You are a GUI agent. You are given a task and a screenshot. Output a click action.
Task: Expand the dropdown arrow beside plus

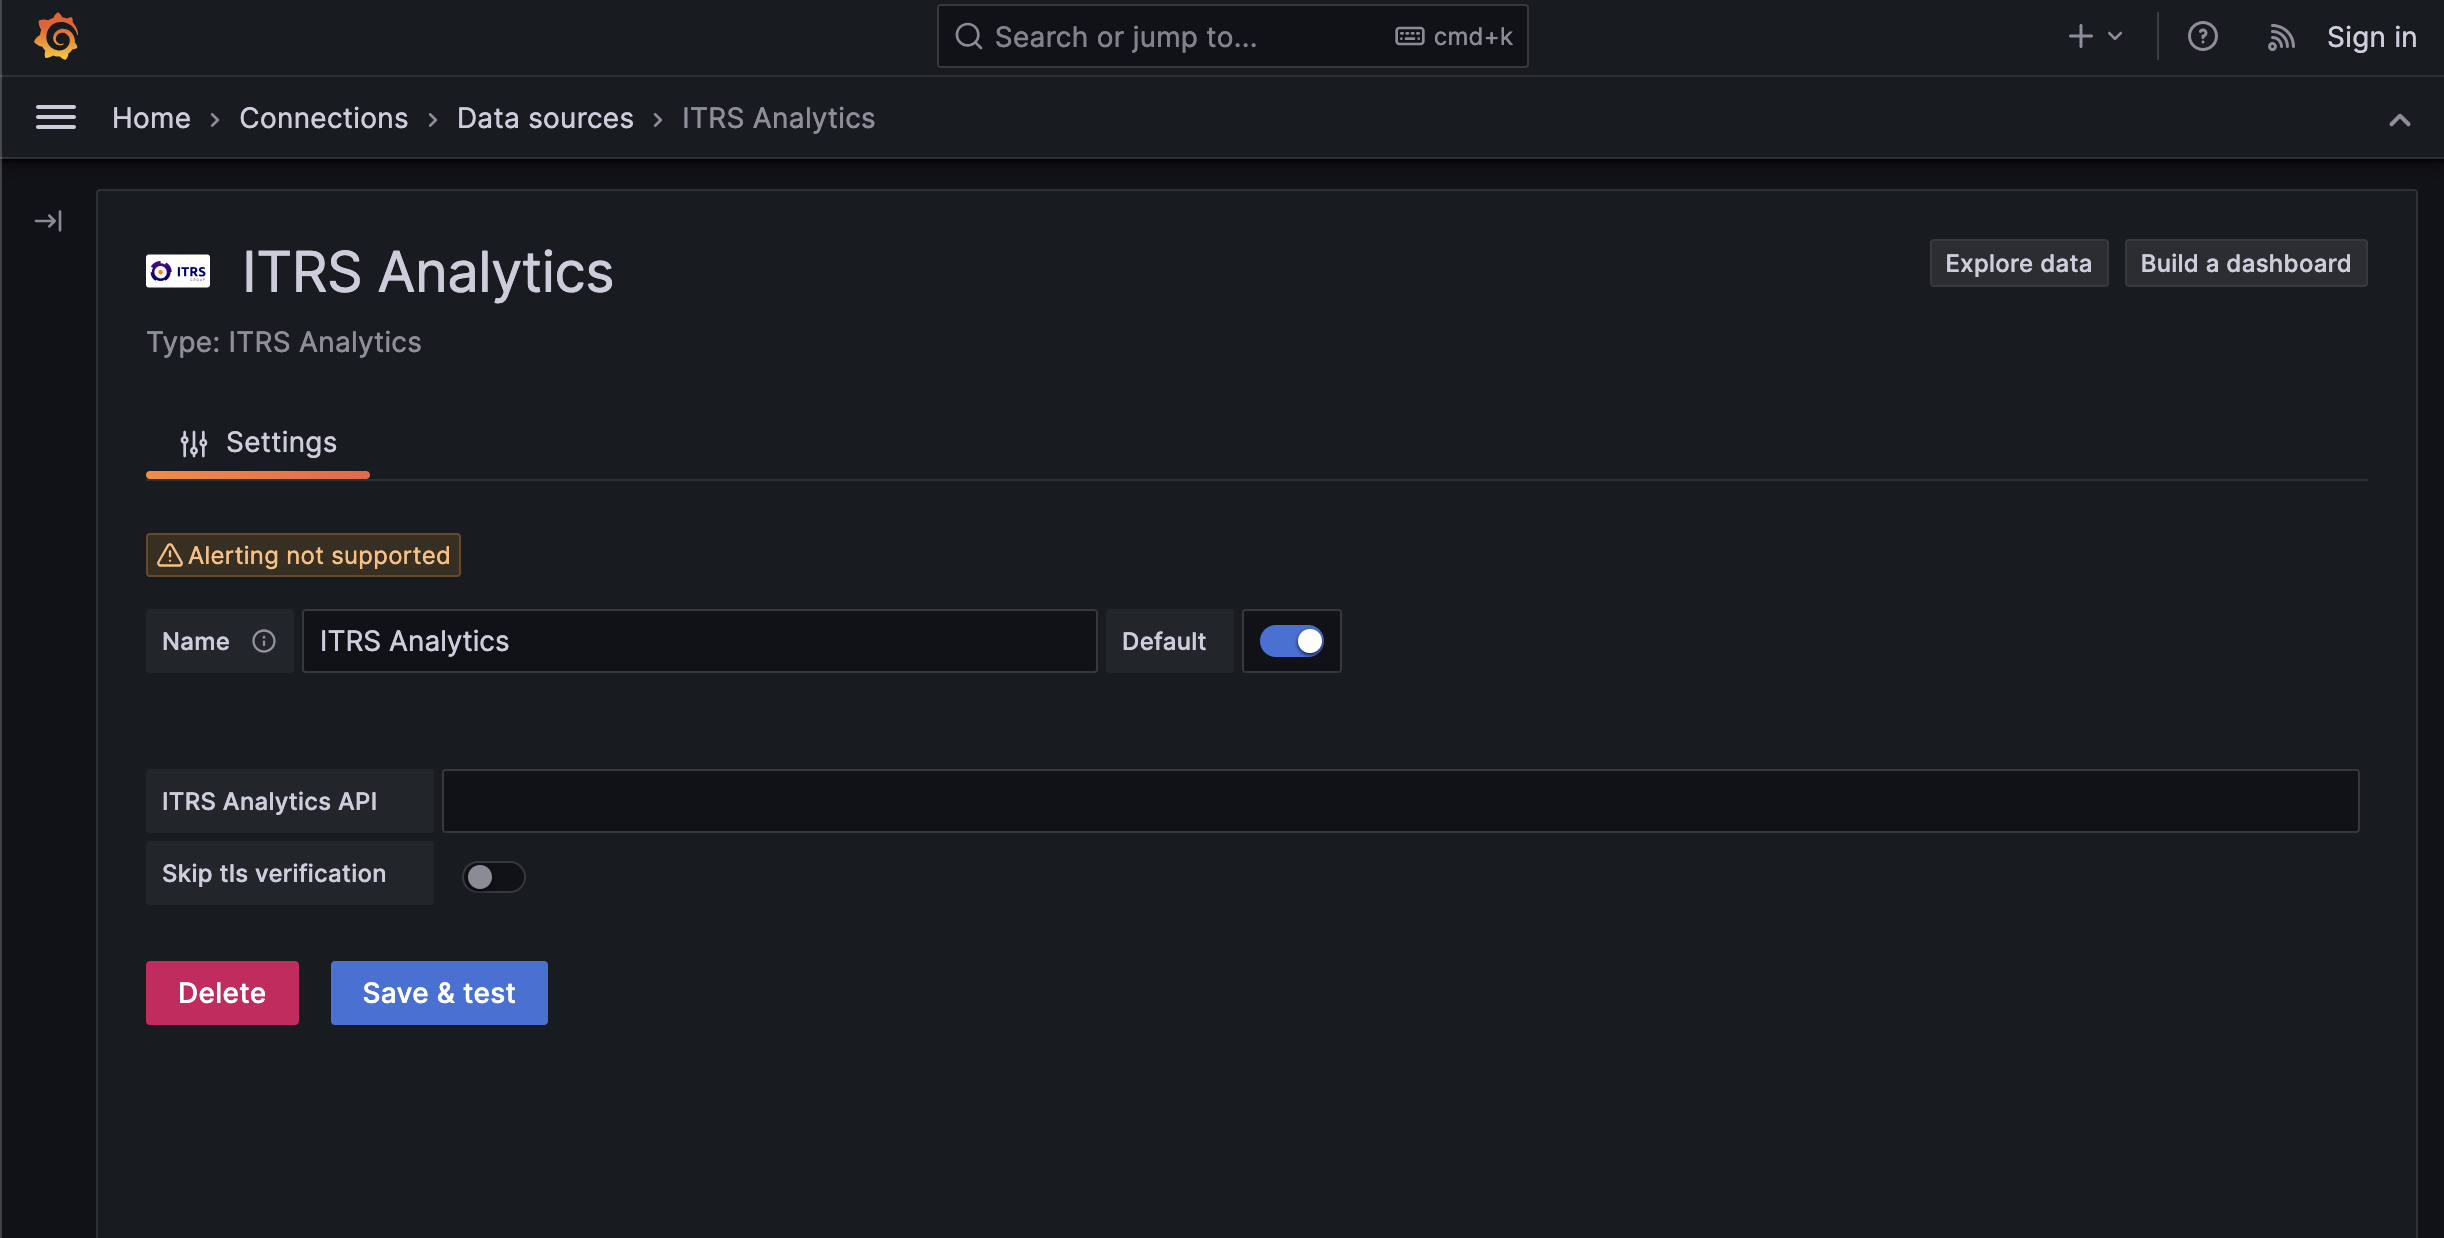click(2115, 37)
